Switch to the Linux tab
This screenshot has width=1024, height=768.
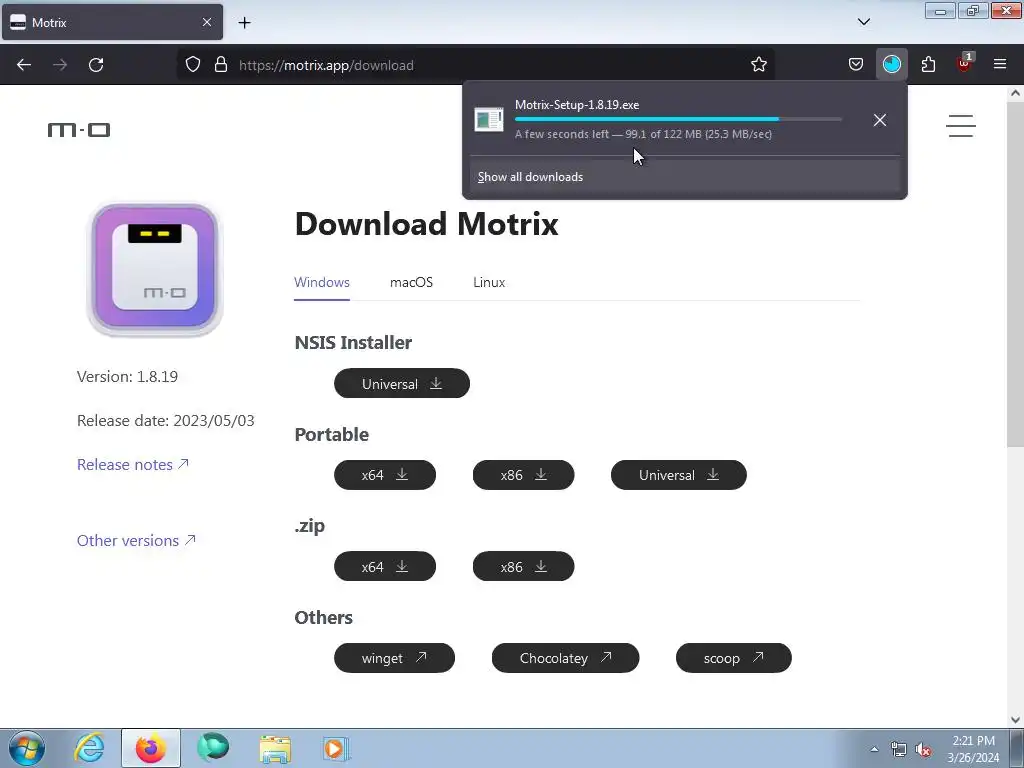[x=489, y=282]
